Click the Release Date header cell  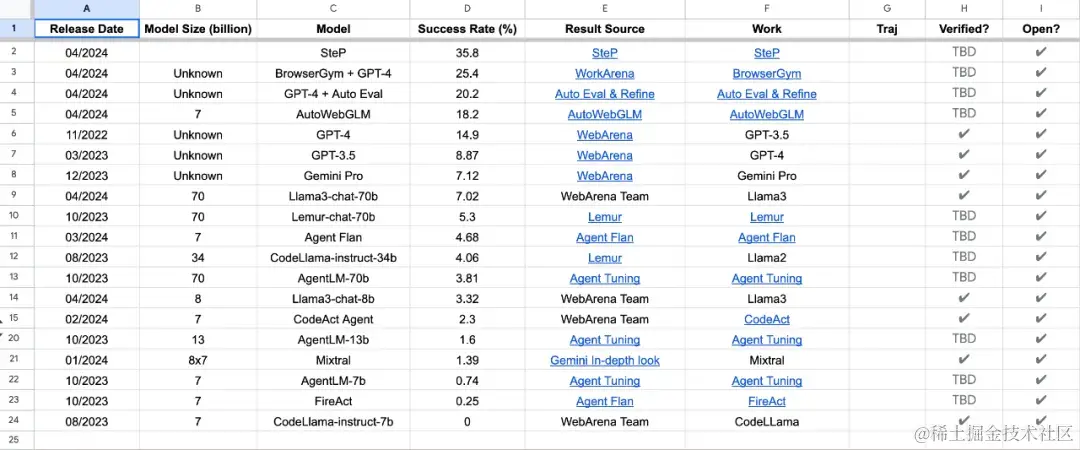point(86,29)
